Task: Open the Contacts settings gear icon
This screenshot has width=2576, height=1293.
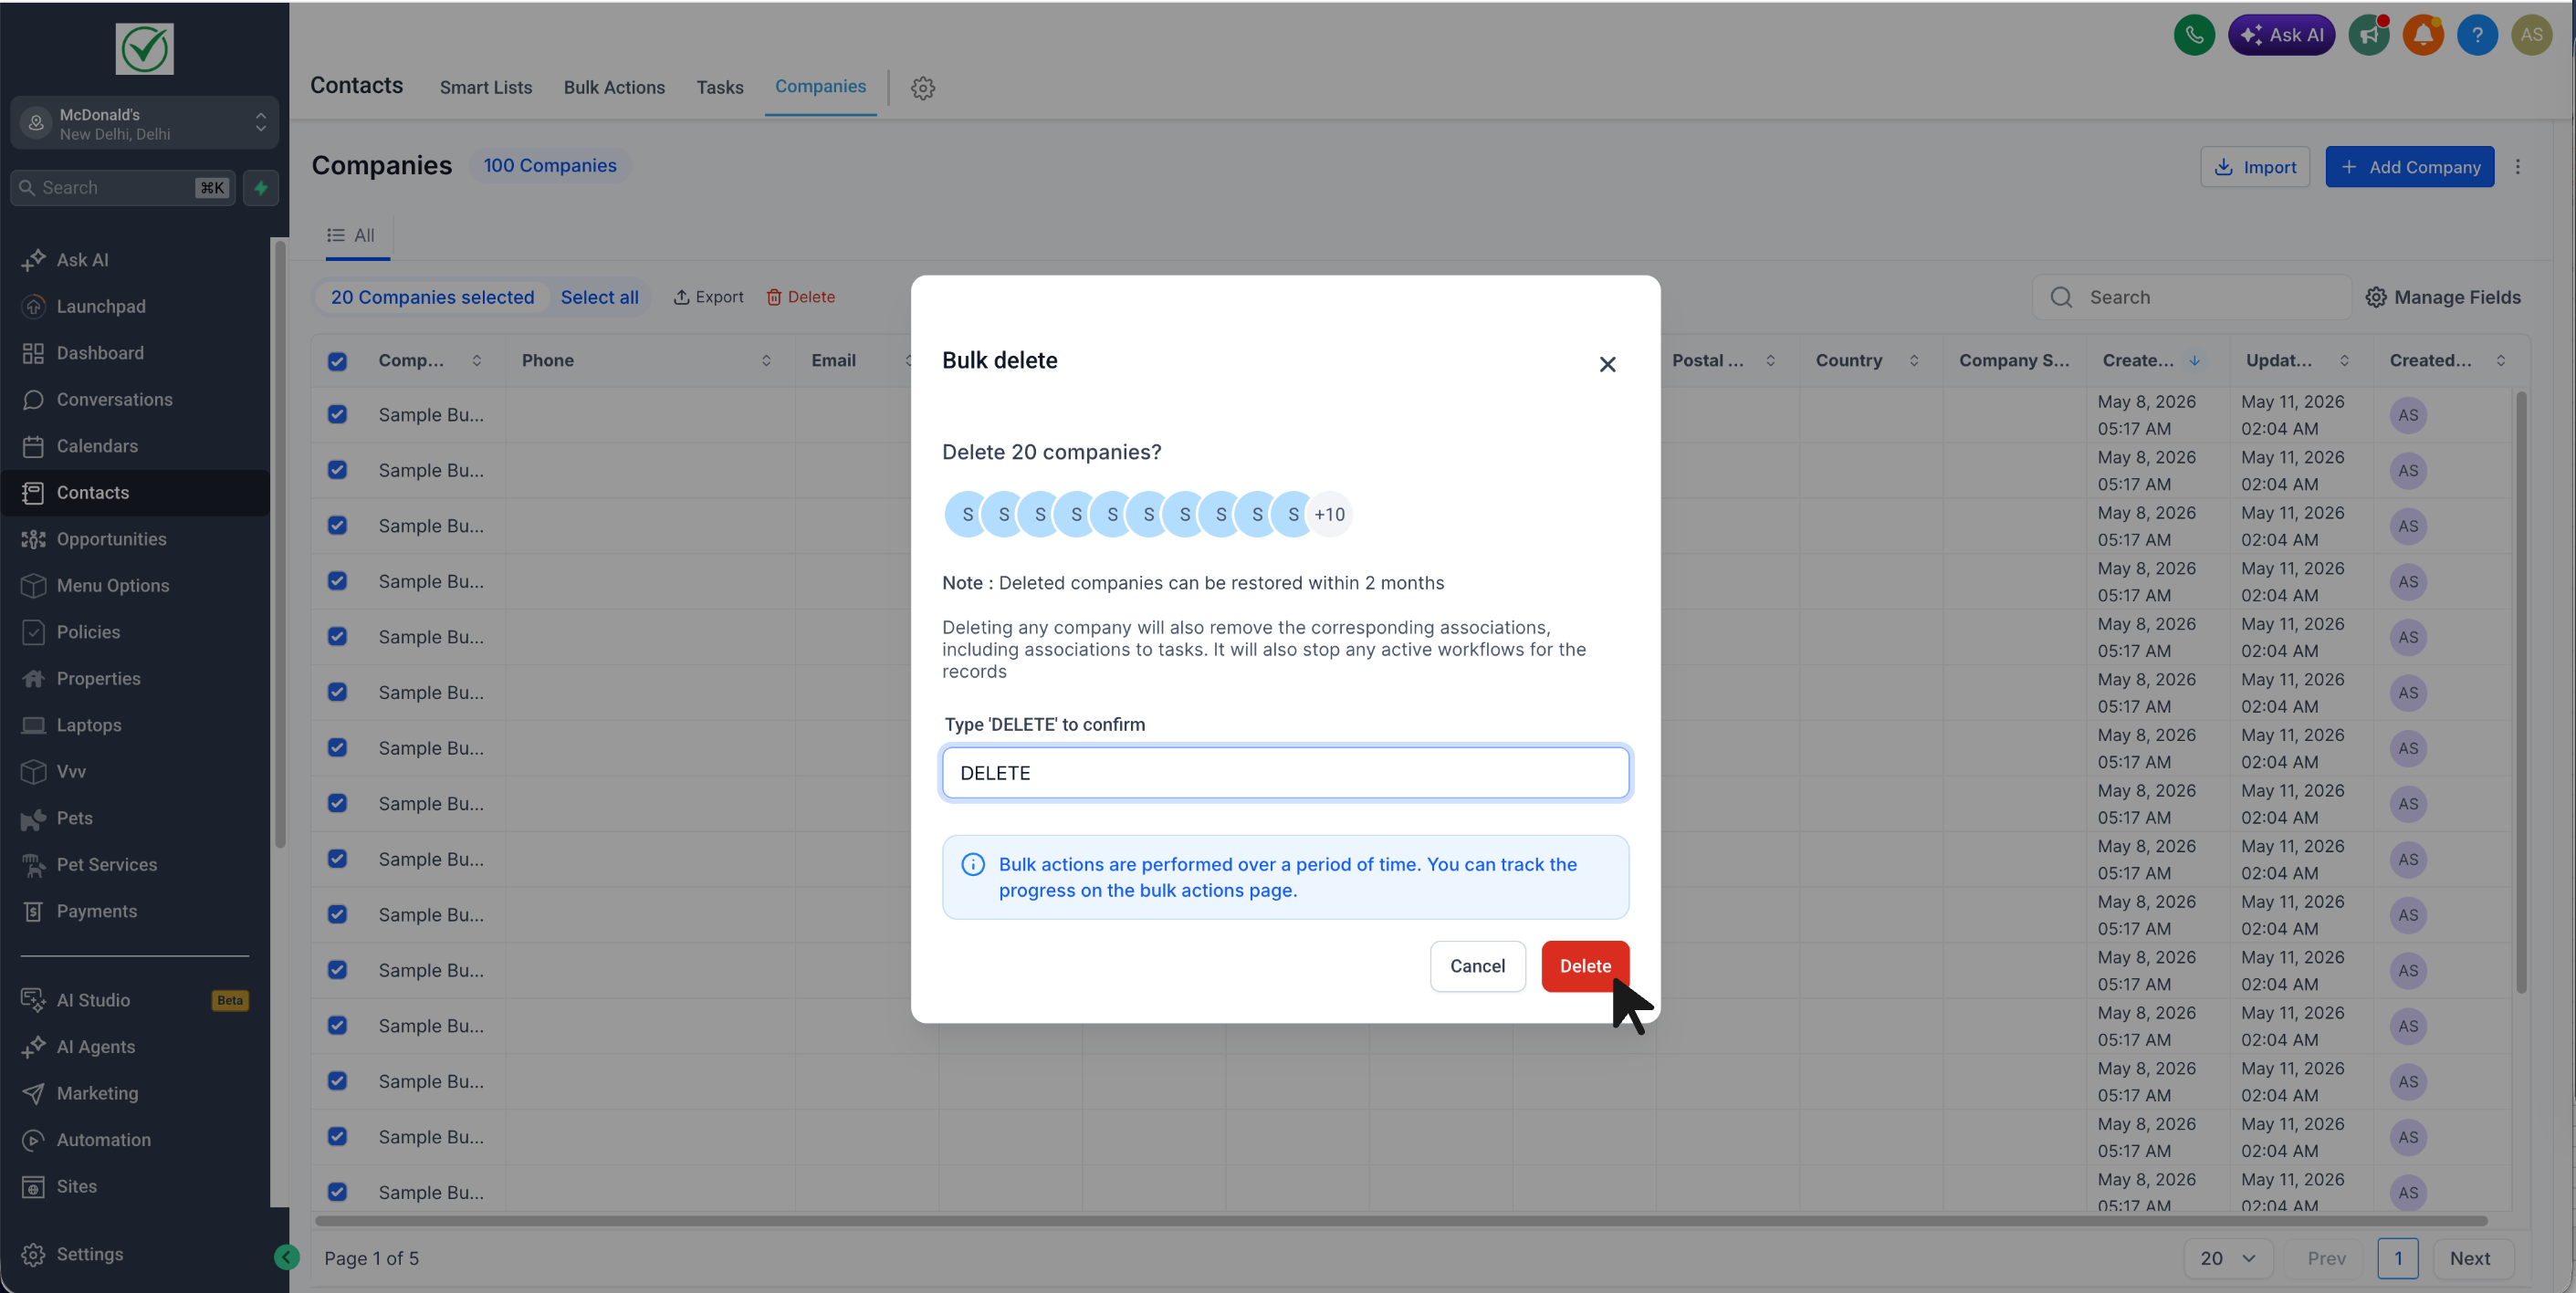Action: 922,88
